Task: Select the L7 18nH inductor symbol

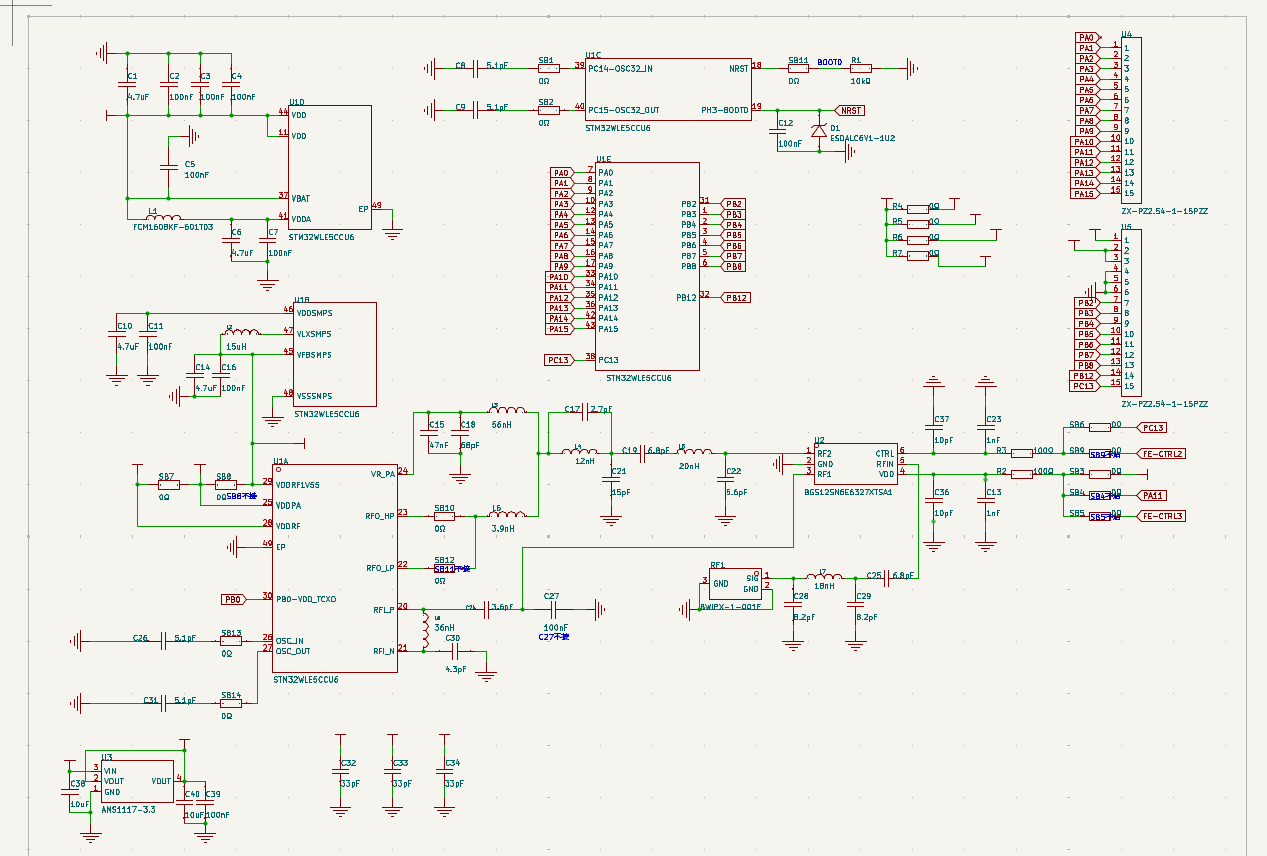Action: (x=826, y=577)
